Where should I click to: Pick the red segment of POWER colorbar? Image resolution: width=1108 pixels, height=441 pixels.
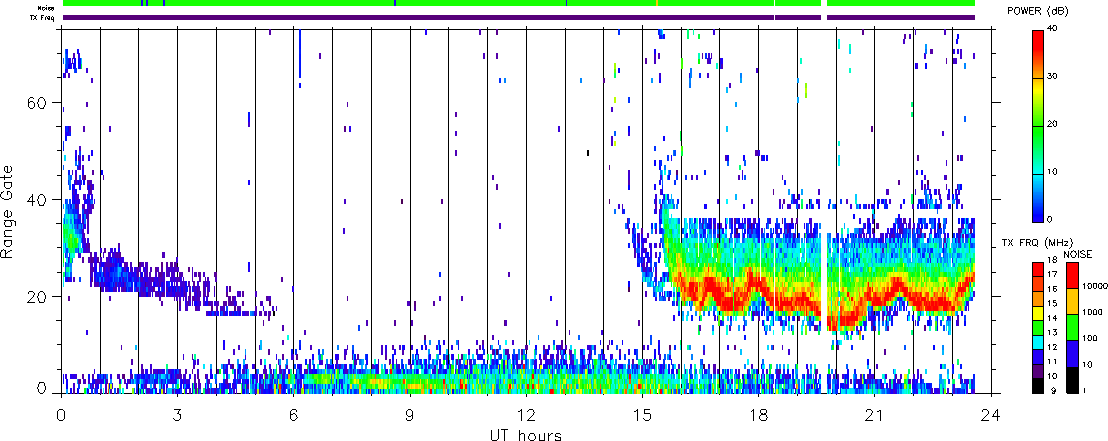(x=1038, y=42)
